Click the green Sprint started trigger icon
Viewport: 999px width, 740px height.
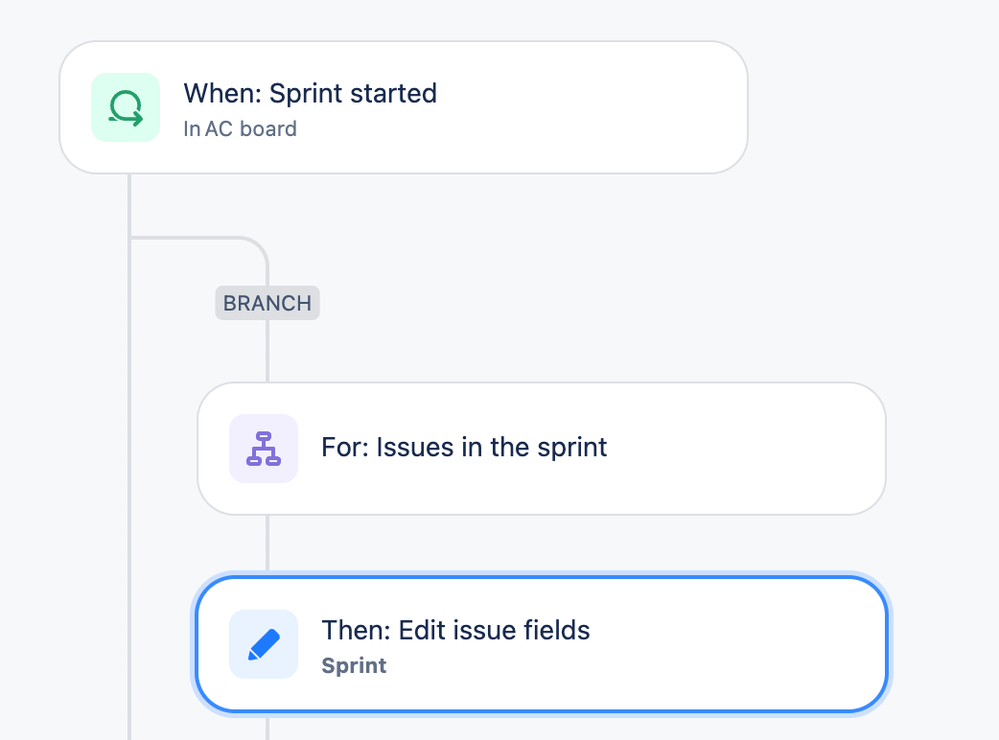(126, 107)
